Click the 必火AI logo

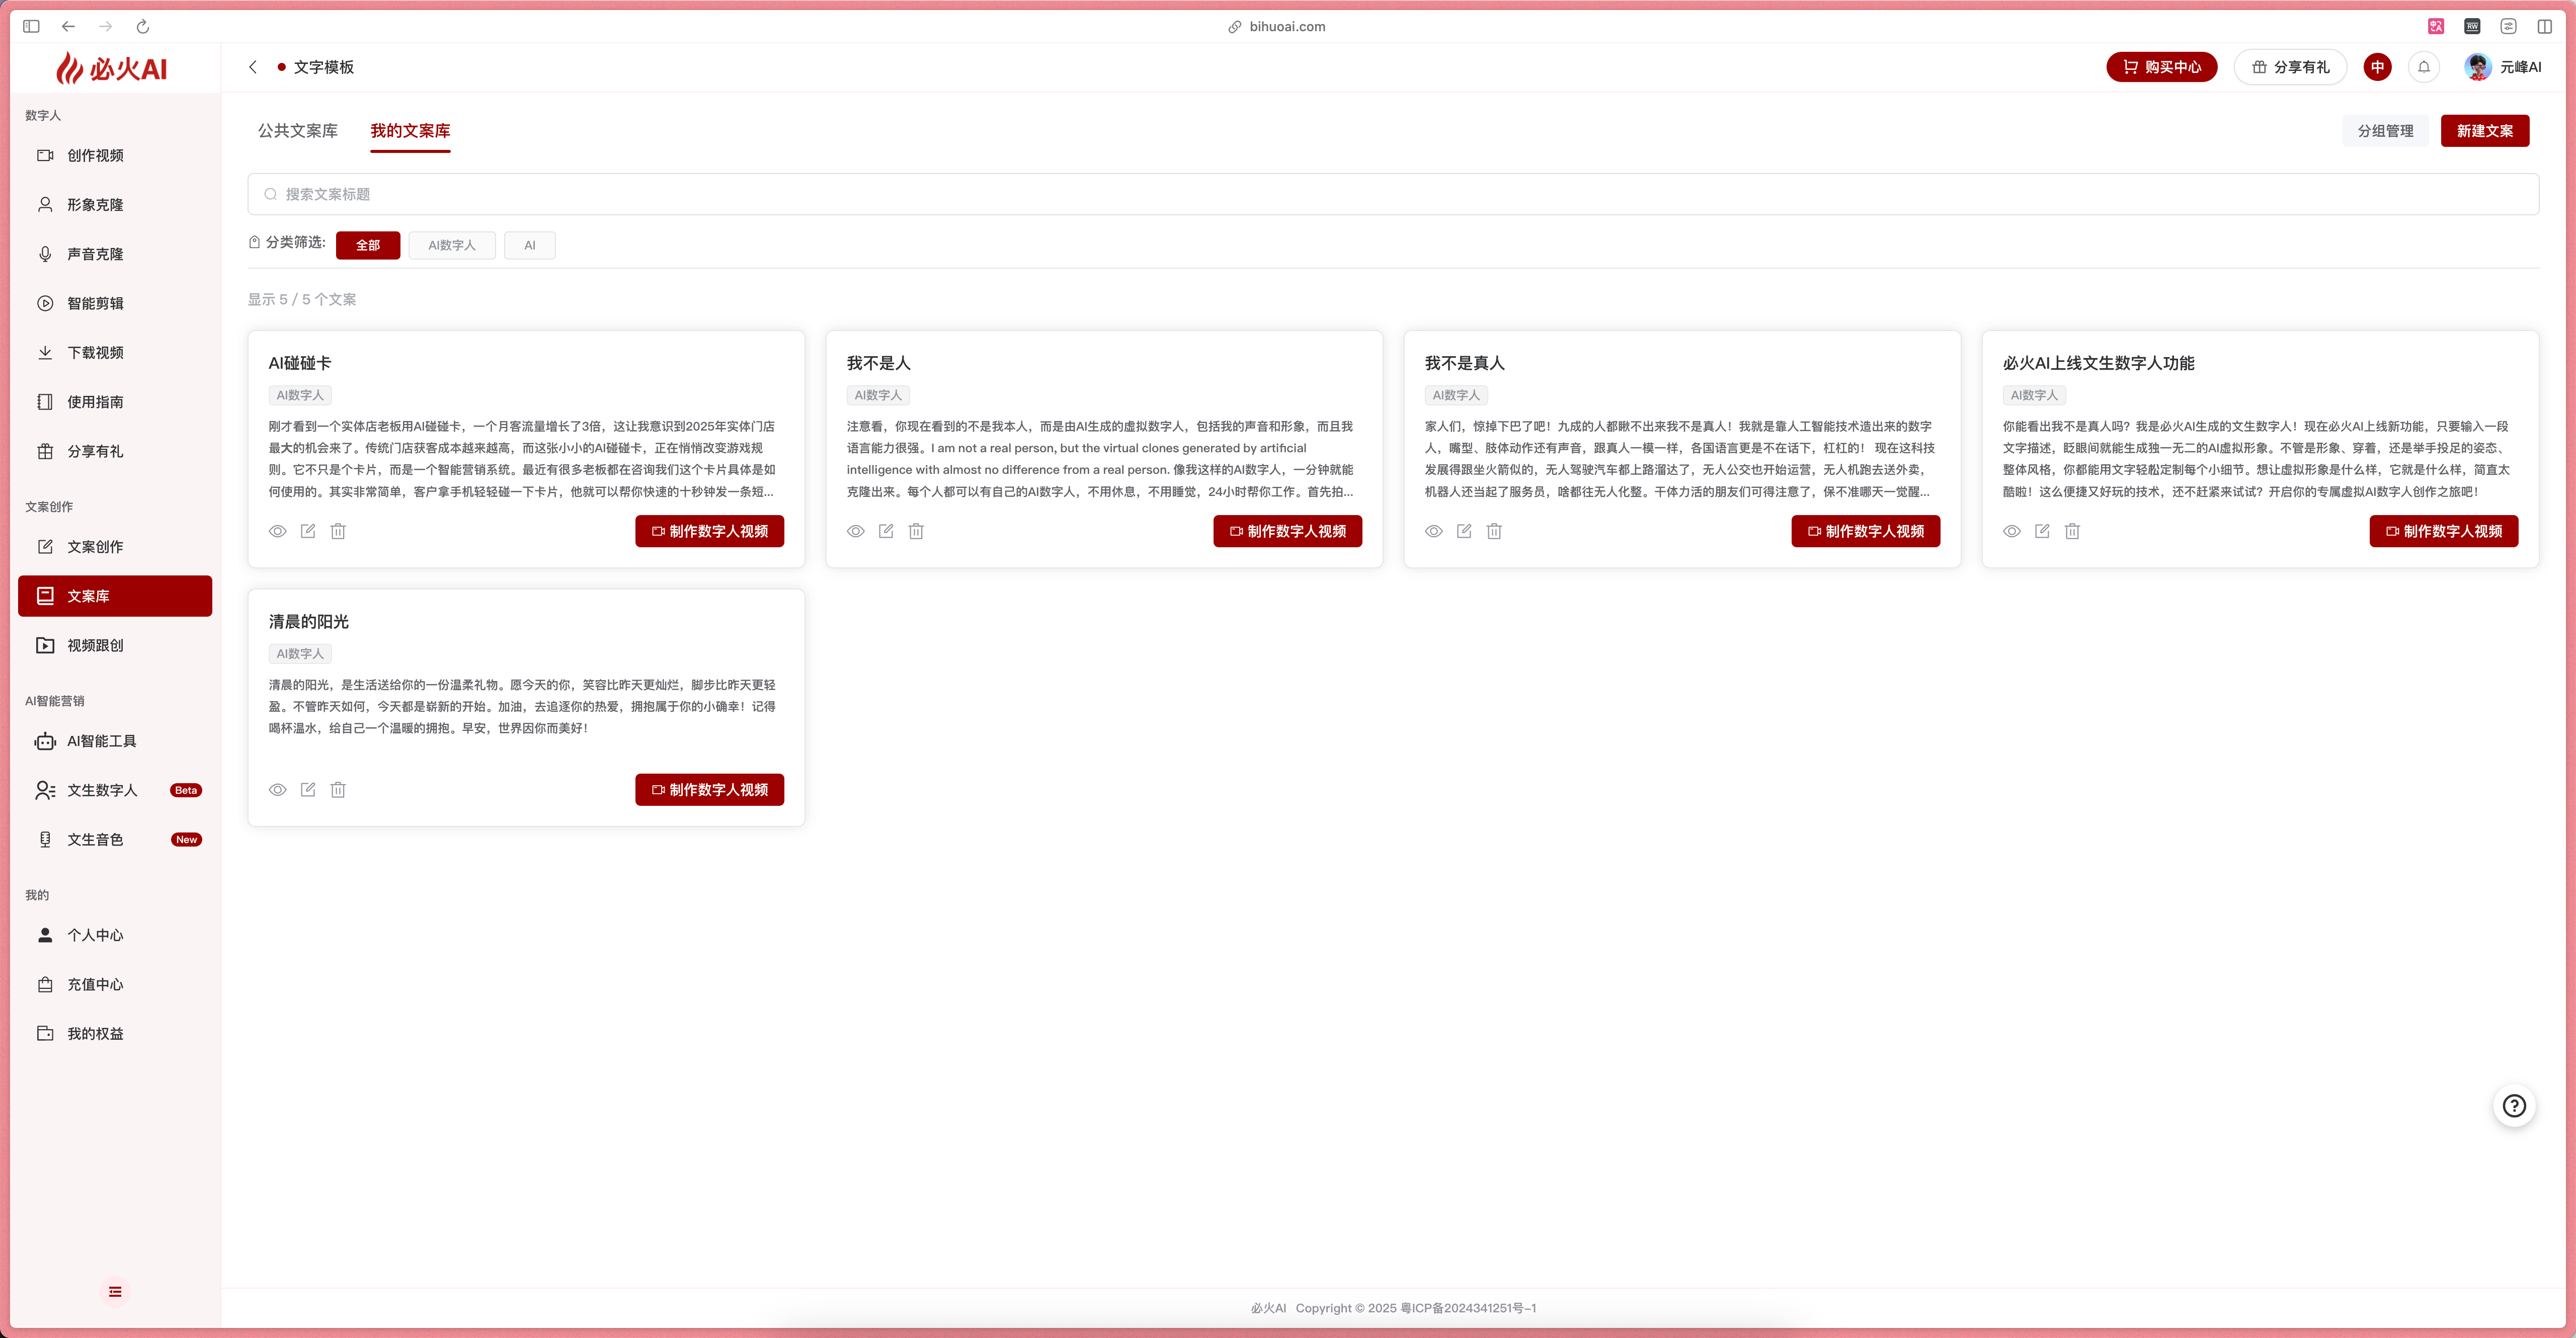(112, 68)
